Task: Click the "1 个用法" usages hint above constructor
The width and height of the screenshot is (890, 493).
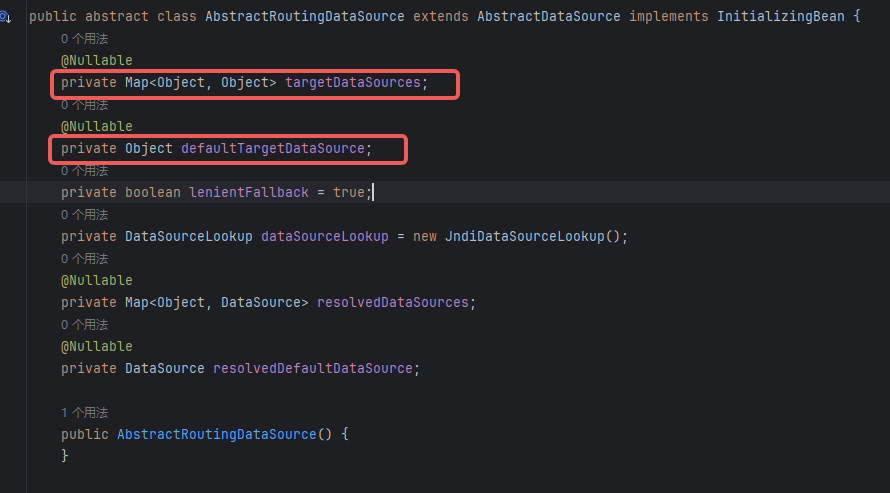Action: (84, 412)
